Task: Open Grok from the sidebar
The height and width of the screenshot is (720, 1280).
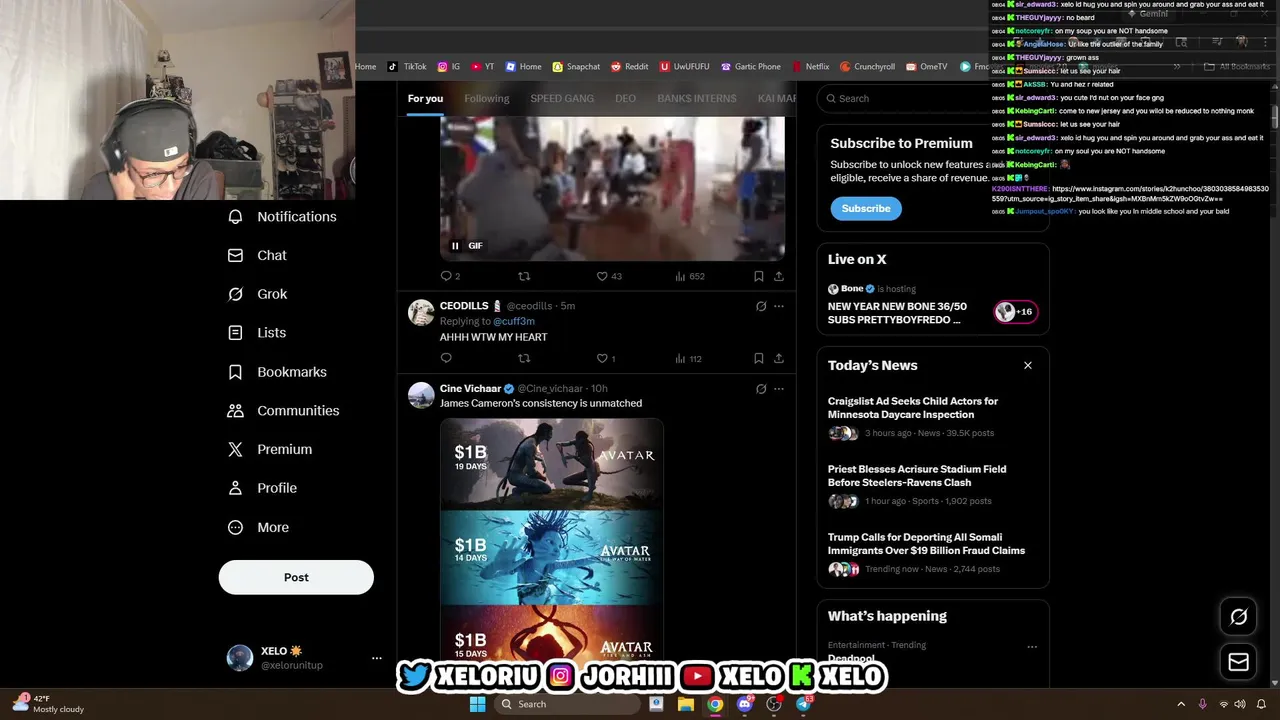Action: coord(257,294)
